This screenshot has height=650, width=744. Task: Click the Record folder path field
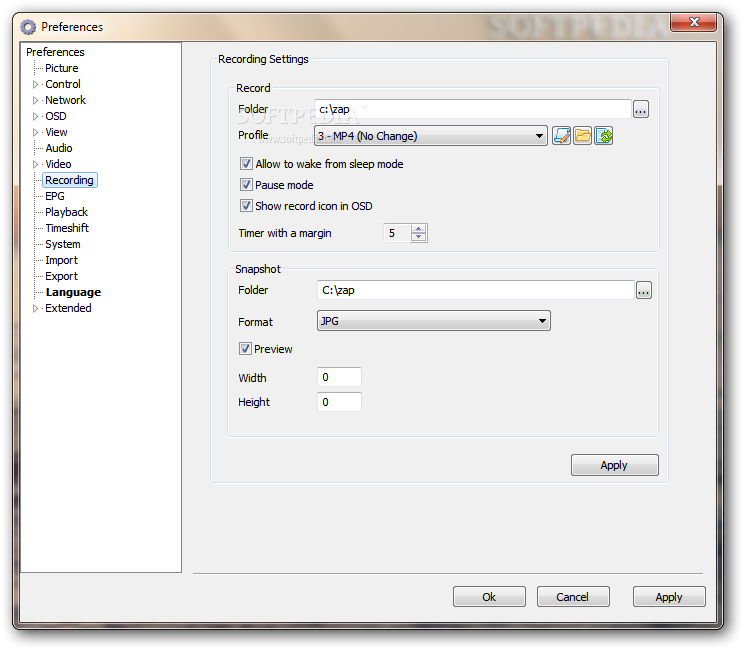click(473, 110)
